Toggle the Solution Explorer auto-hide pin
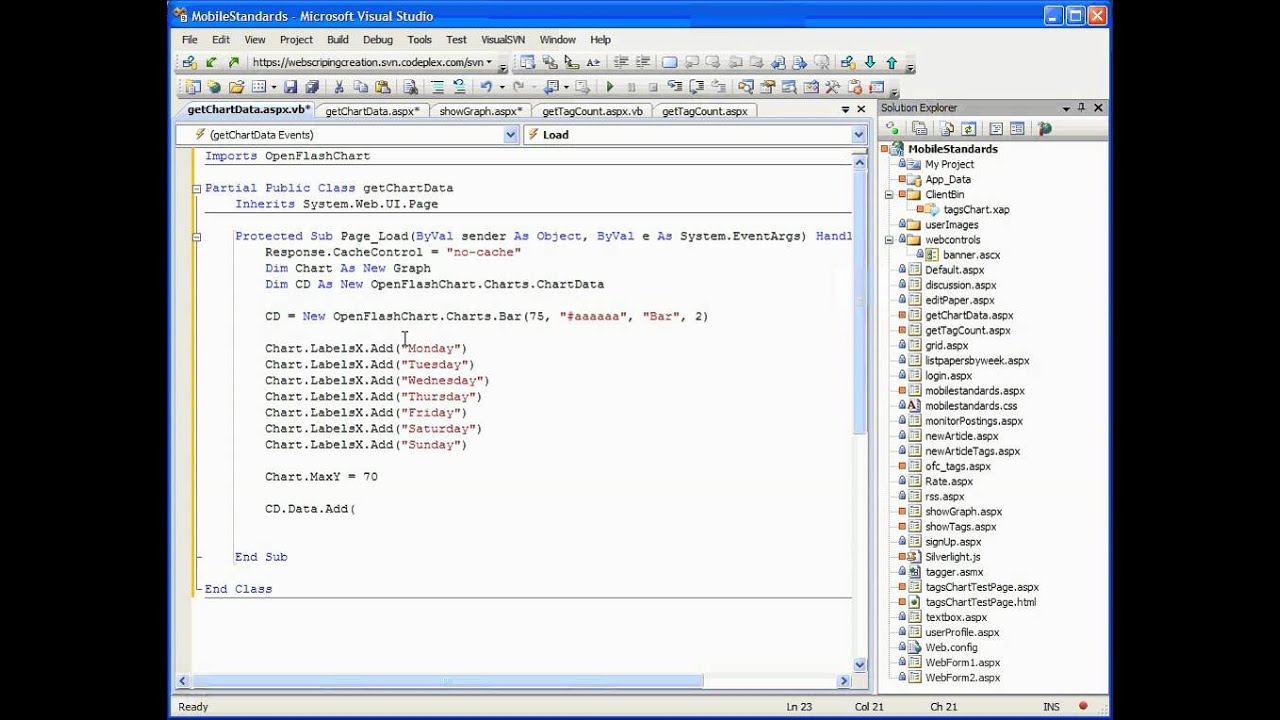This screenshot has width=1280, height=720. (1081, 107)
